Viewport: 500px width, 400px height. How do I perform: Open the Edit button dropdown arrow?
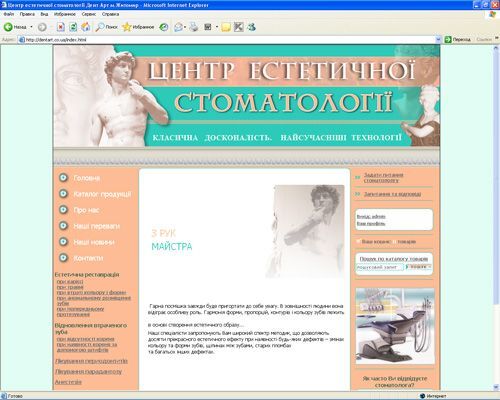click(217, 27)
